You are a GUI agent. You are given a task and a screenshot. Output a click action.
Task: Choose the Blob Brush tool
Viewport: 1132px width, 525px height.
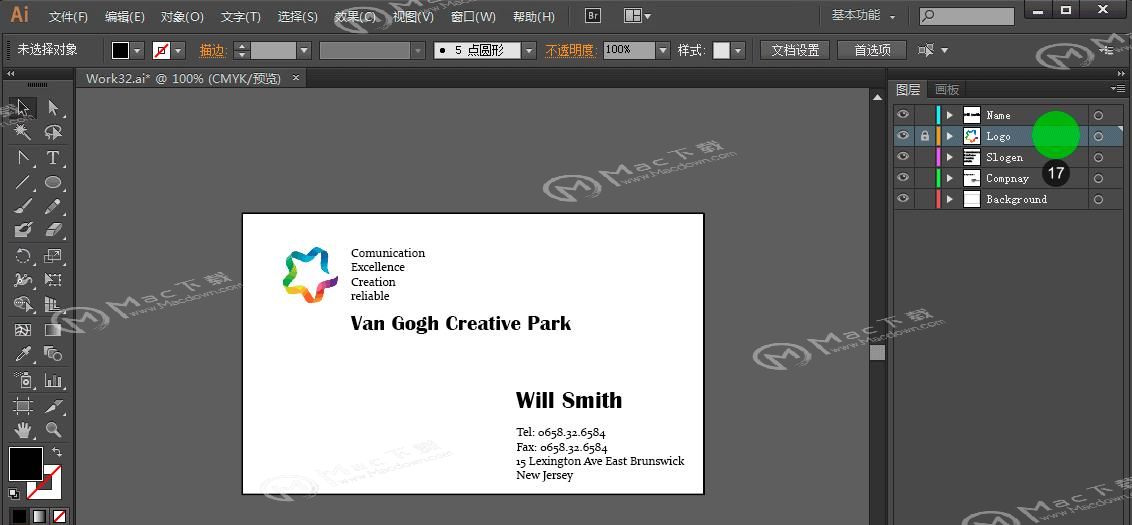tap(23, 230)
